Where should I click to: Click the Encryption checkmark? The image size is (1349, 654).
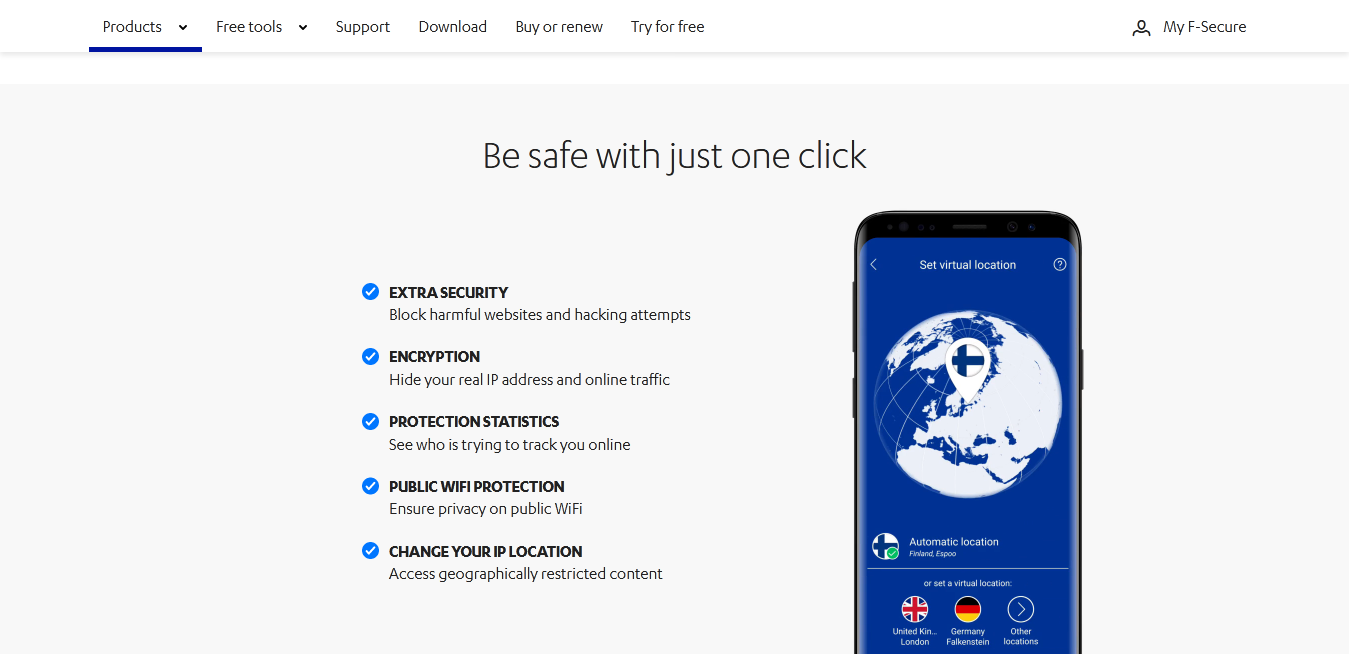pyautogui.click(x=370, y=356)
